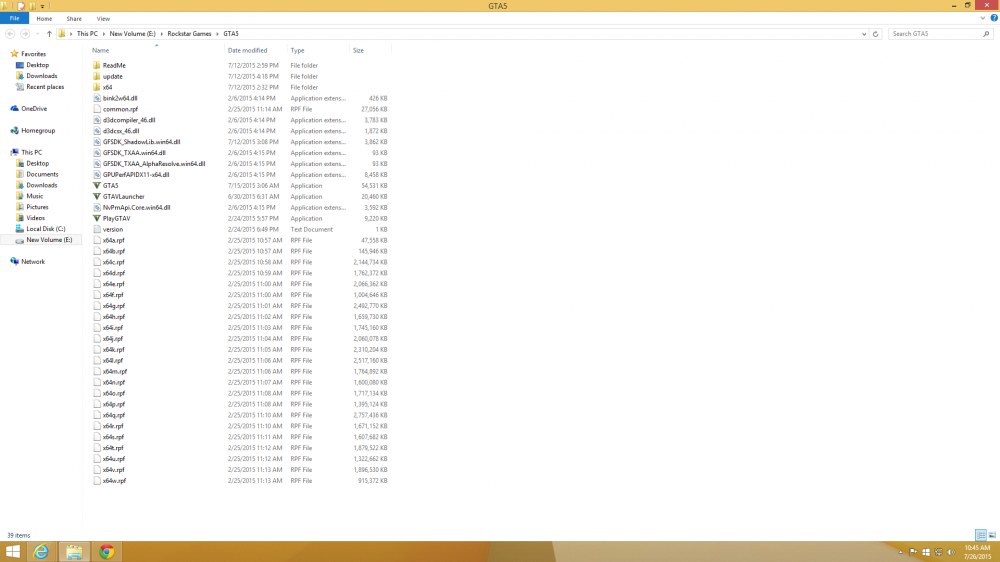Select the GTAVLauncher application icon
The width and height of the screenshot is (1000, 562).
coord(96,196)
